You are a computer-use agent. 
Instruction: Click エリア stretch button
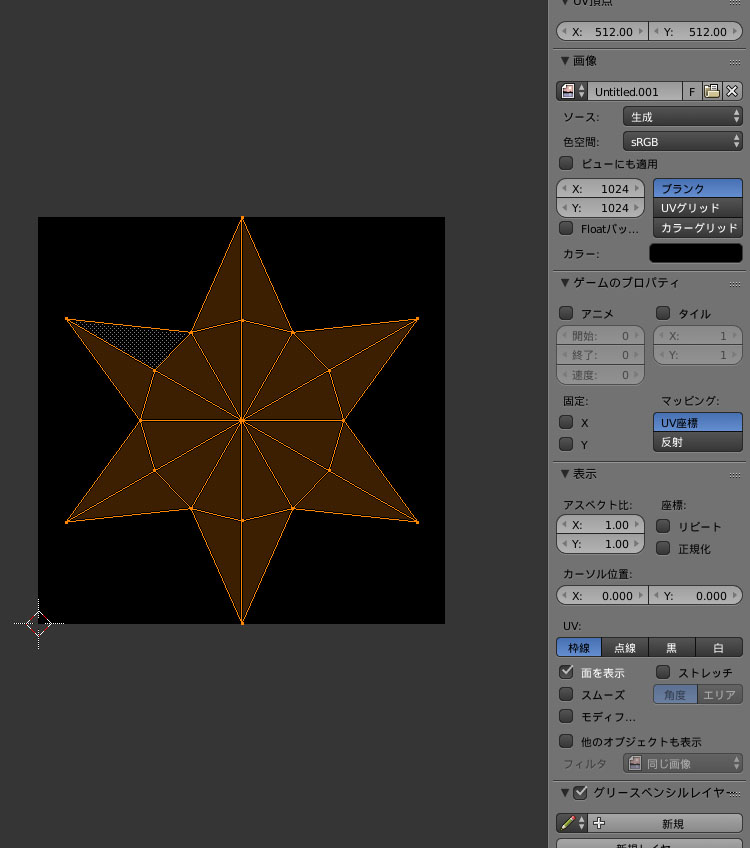coord(720,694)
